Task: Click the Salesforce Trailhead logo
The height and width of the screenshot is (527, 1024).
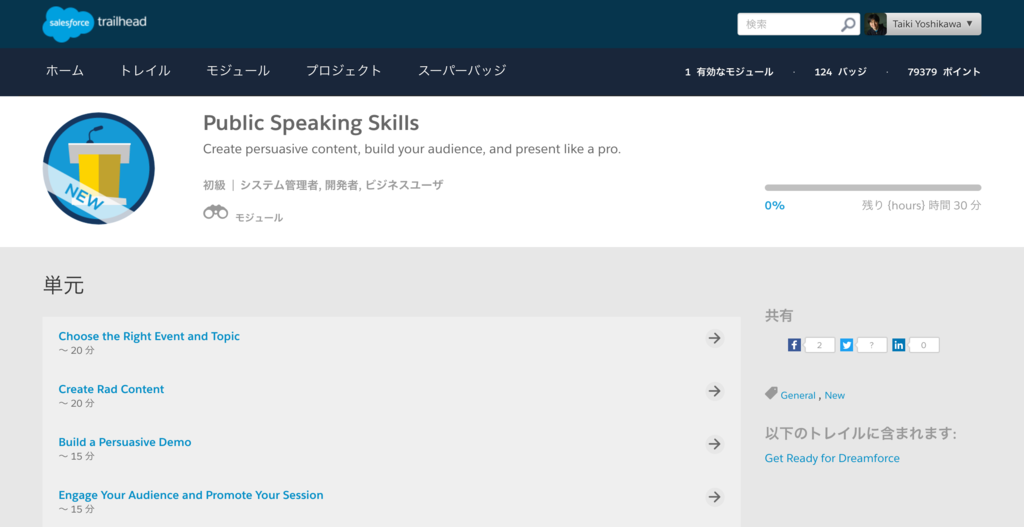Action: coord(95,24)
